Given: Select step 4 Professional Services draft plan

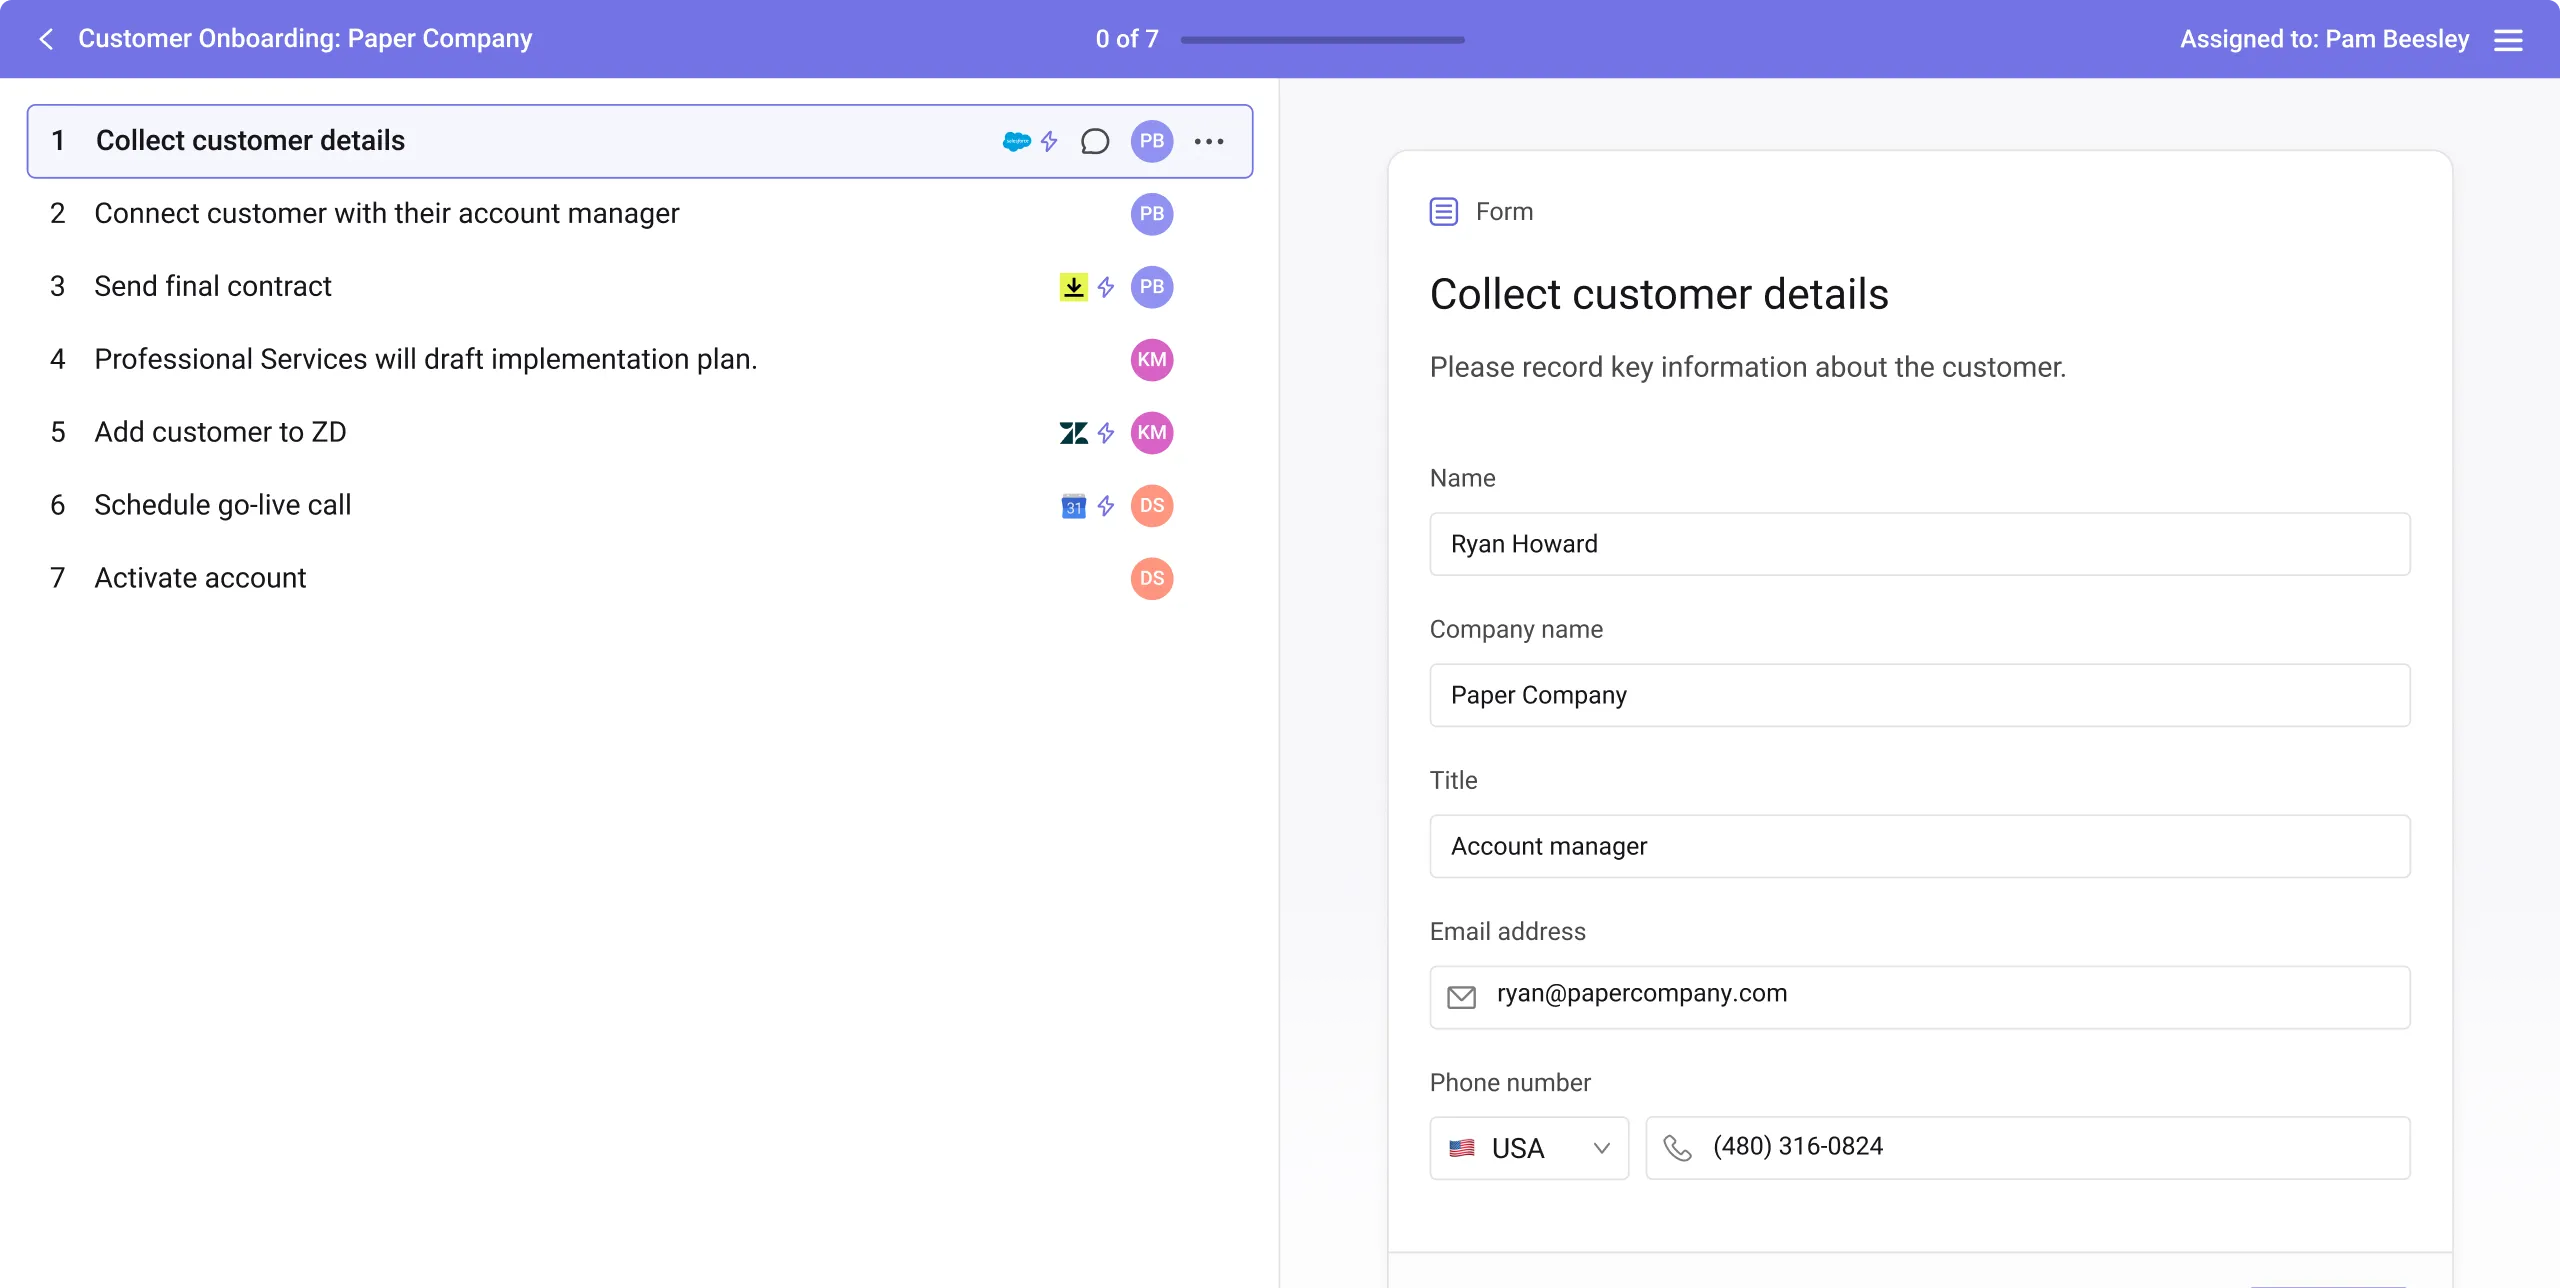Looking at the screenshot, I should [x=640, y=360].
